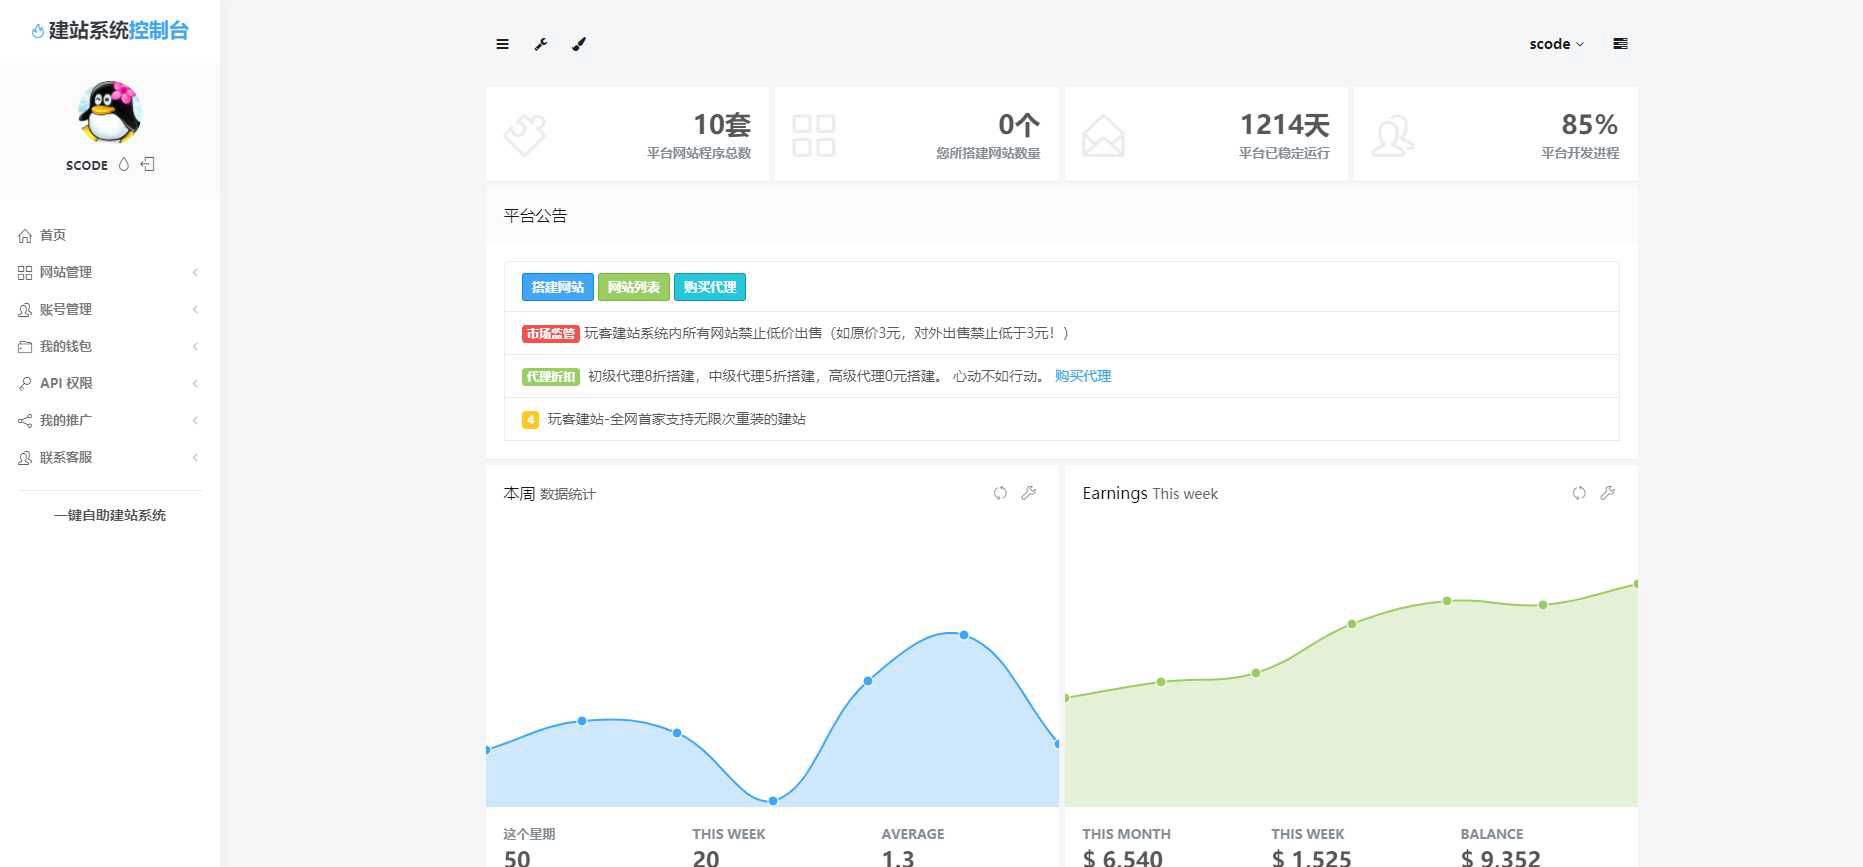The width and height of the screenshot is (1863, 867).
Task: Click the peak point on blue chart
Action: coord(964,635)
